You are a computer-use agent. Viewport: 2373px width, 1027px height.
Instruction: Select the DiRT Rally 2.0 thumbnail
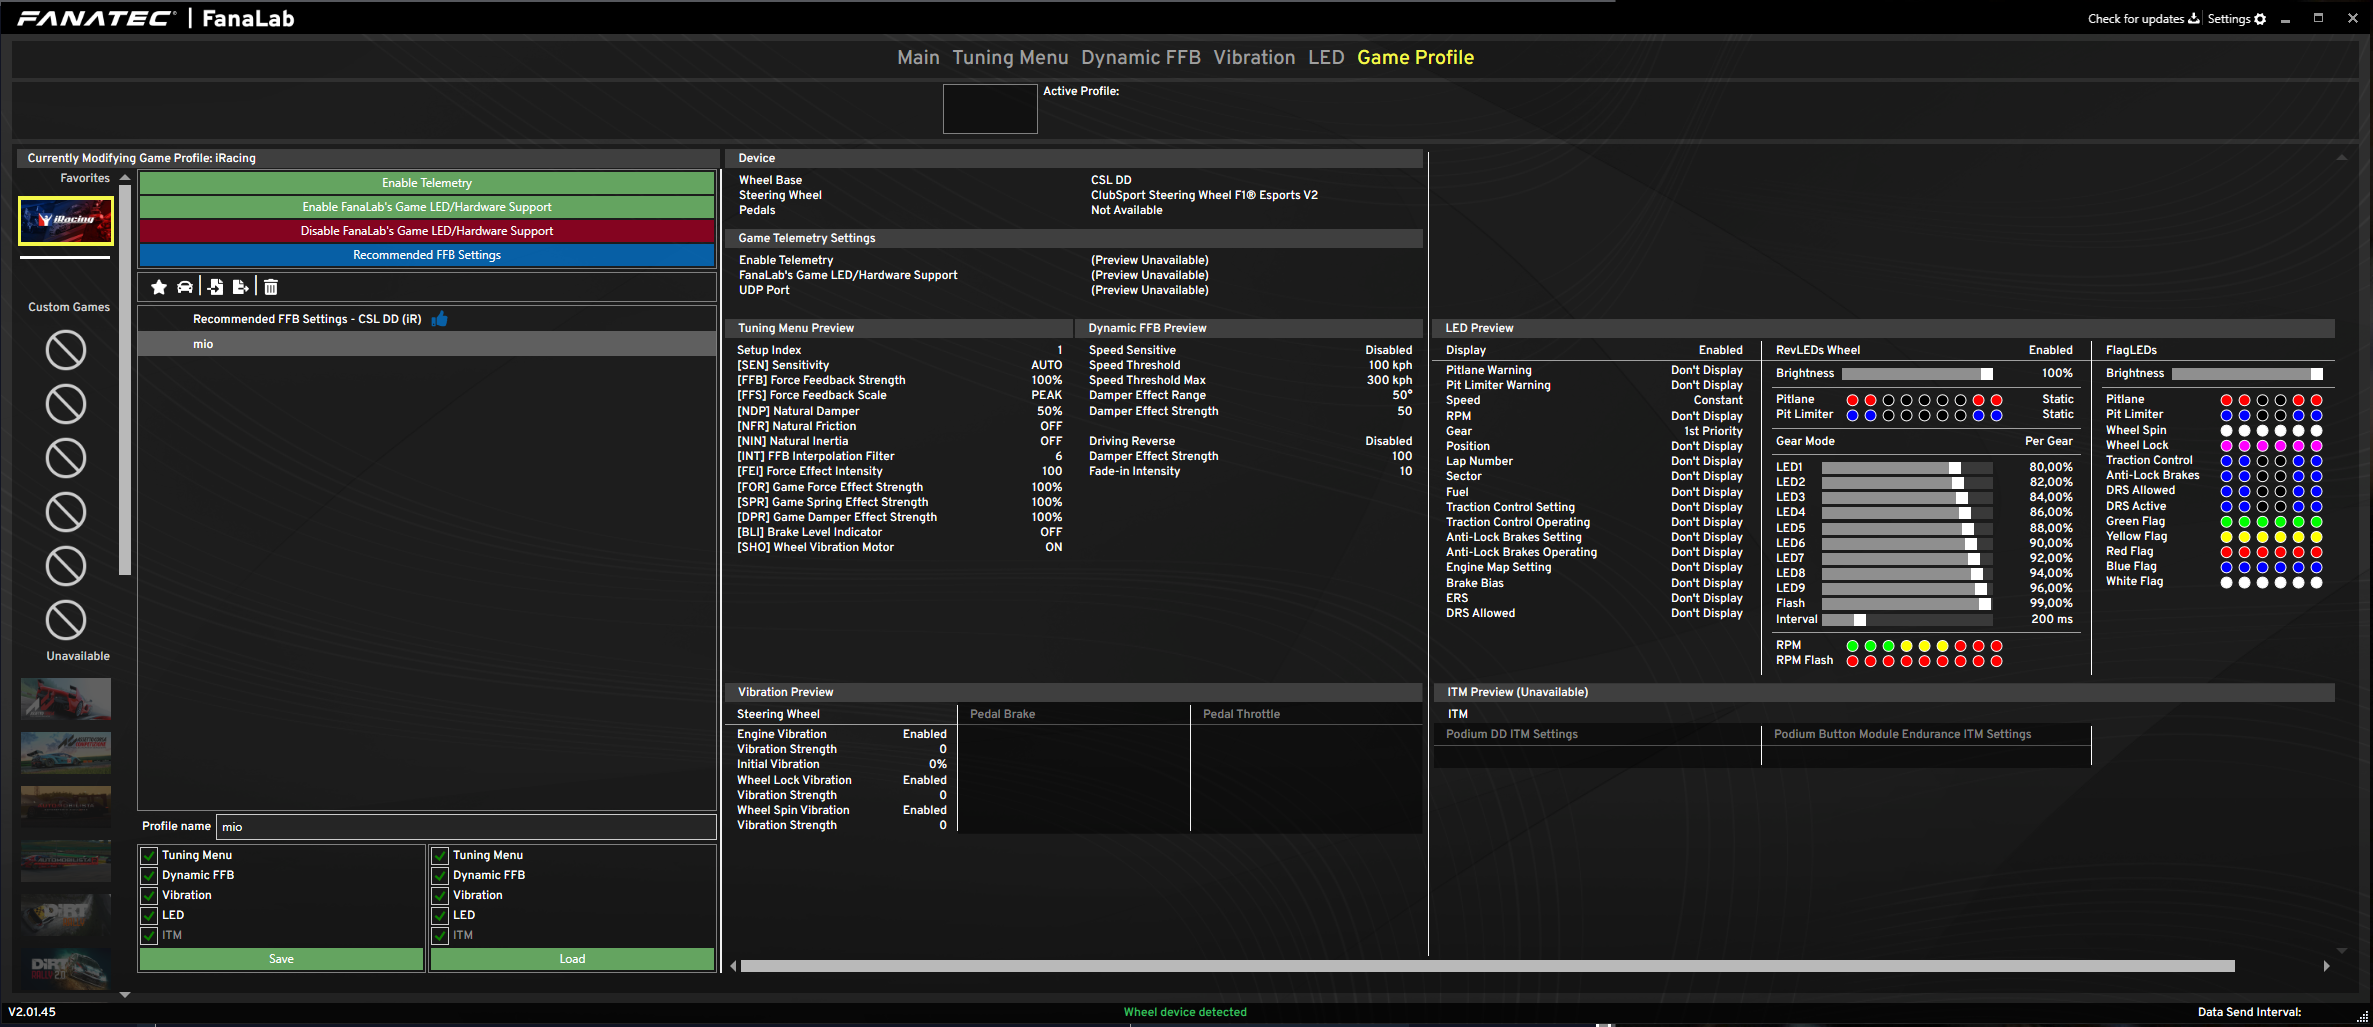[x=66, y=968]
